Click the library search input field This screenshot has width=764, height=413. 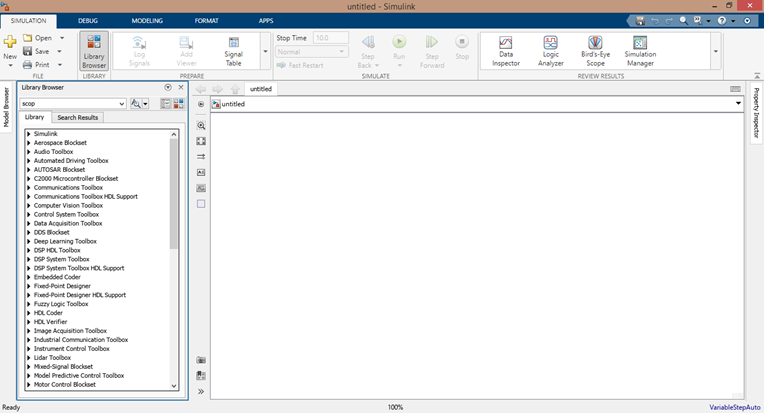[x=70, y=103]
